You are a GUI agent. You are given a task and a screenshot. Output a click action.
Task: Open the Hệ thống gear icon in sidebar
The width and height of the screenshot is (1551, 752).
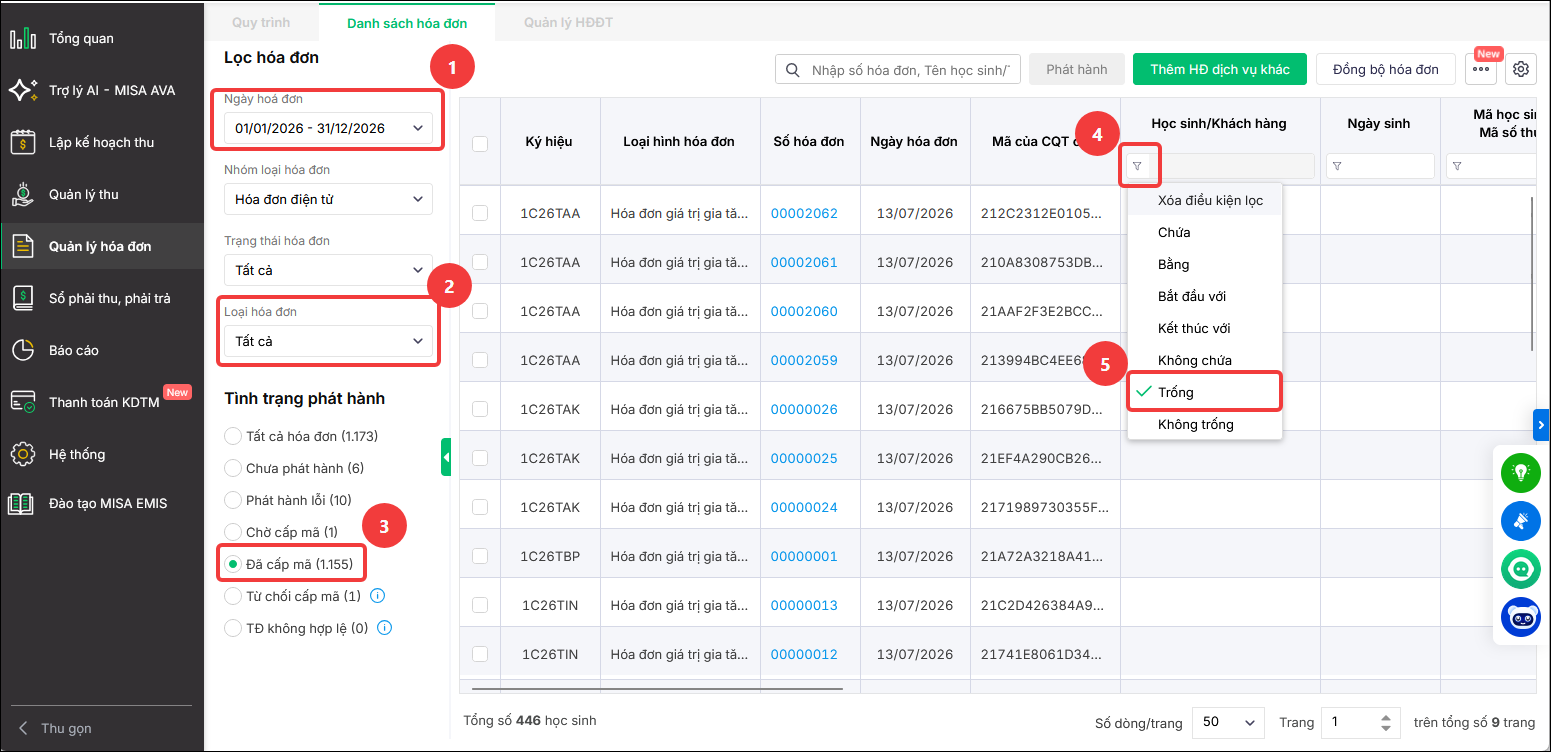(x=22, y=455)
